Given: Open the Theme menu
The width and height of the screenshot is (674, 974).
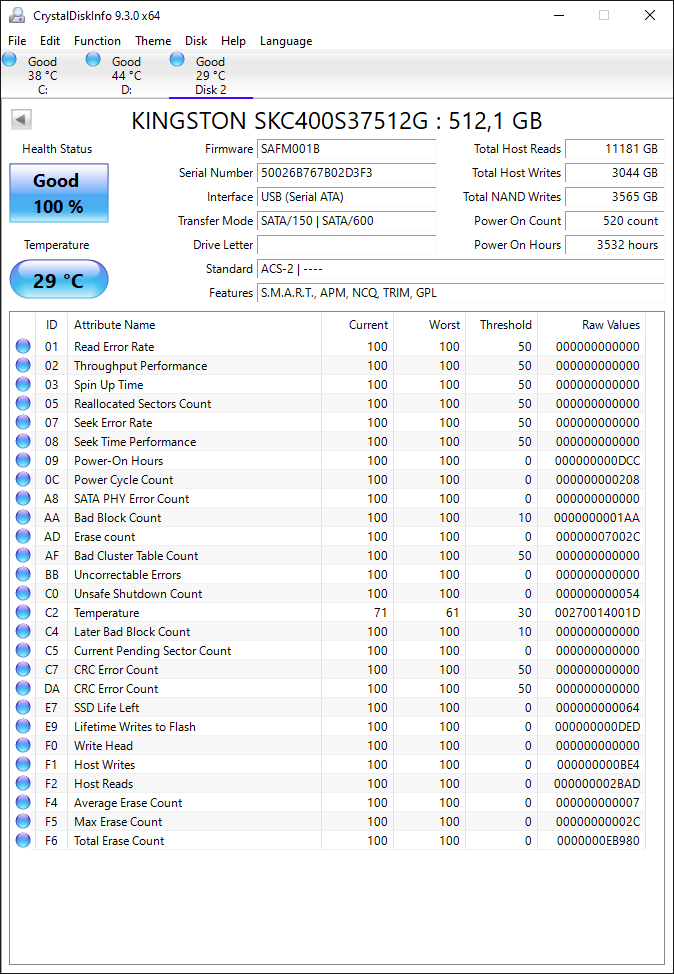Looking at the screenshot, I should [x=153, y=41].
